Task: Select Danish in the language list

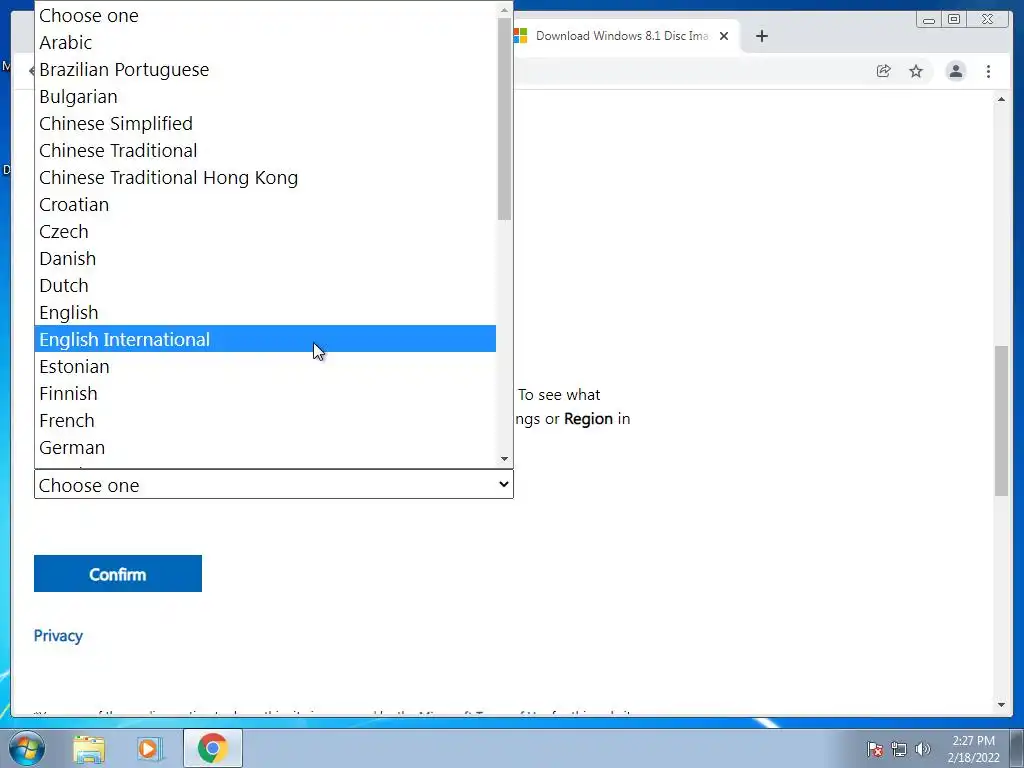Action: pos(265,259)
